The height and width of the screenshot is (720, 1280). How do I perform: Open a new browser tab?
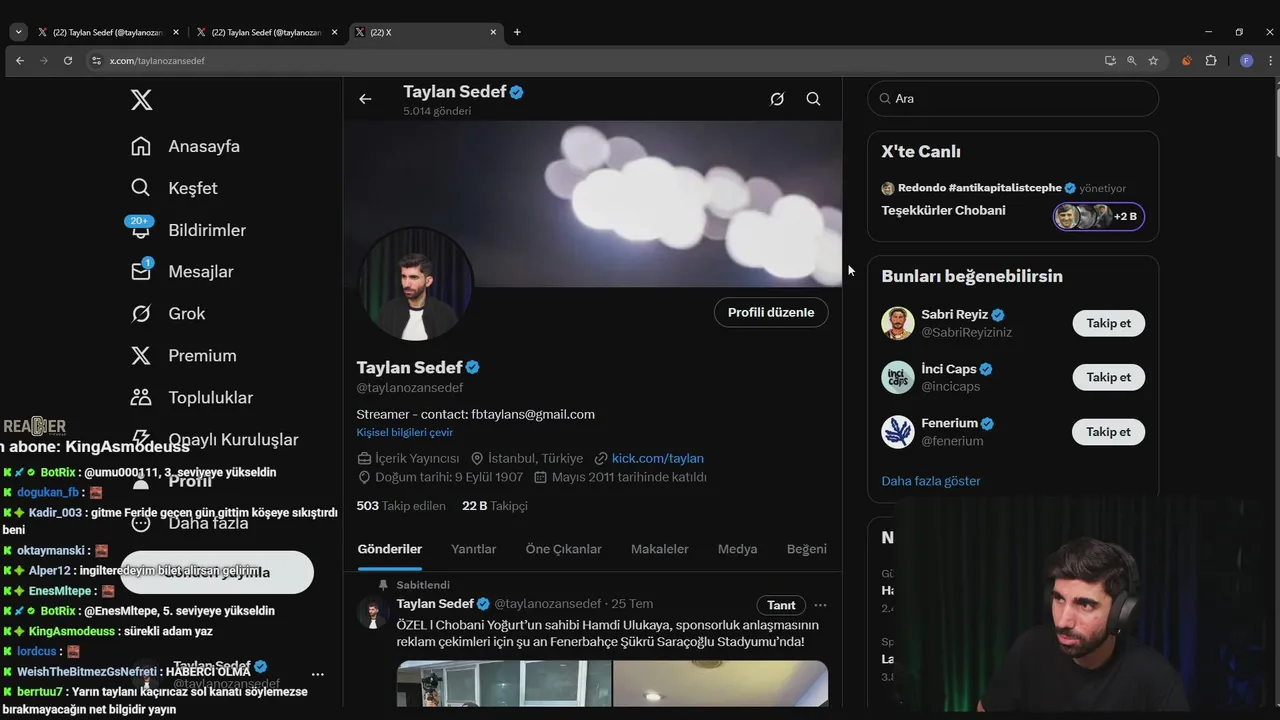(517, 32)
